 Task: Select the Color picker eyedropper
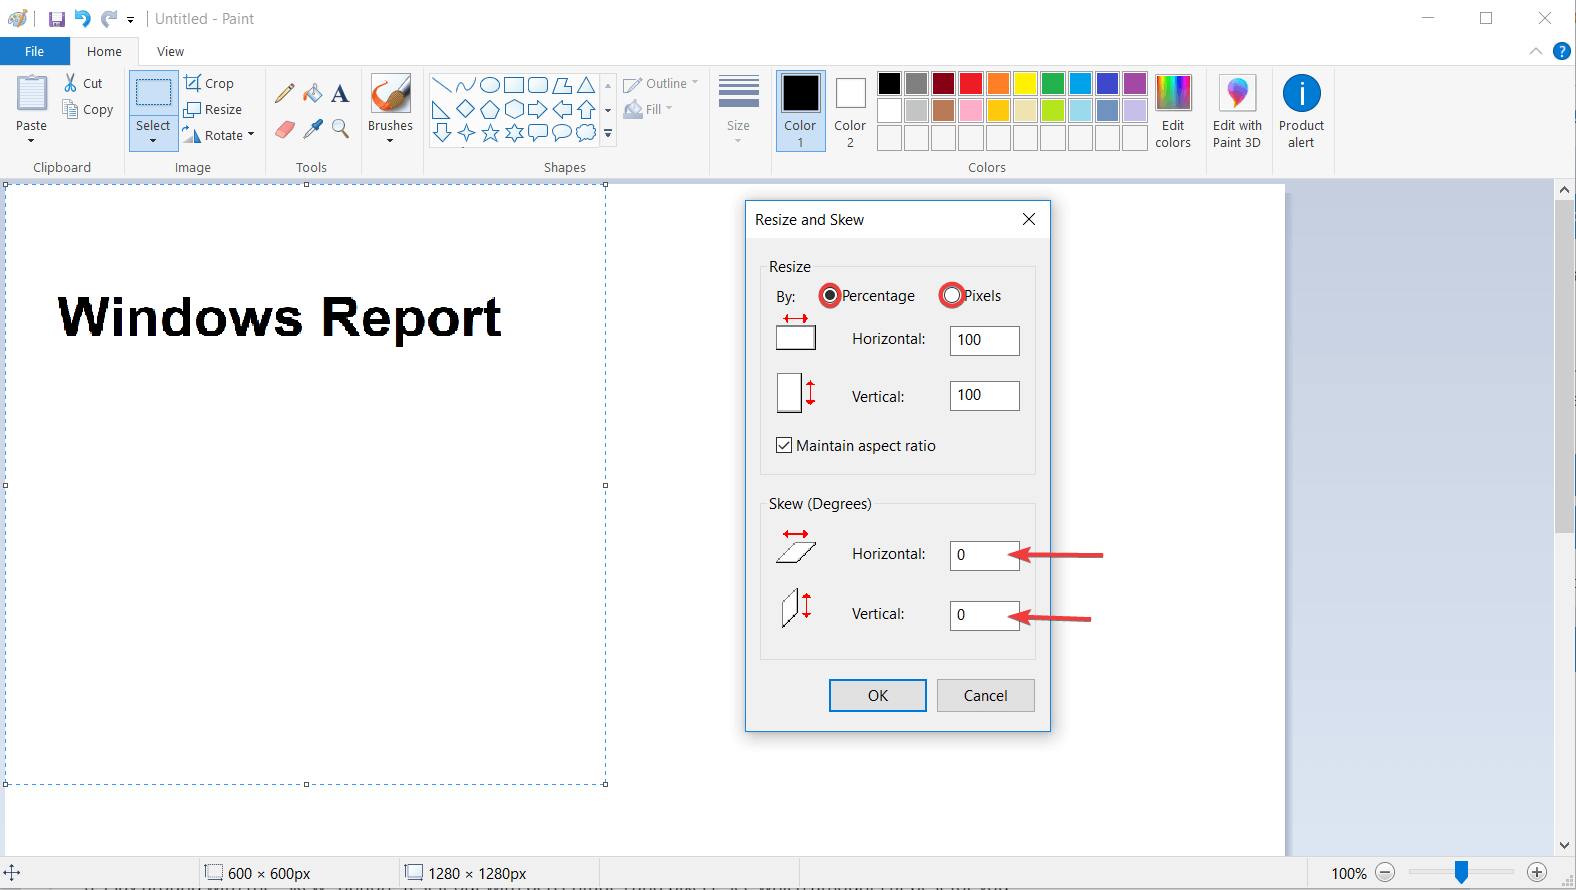coord(313,129)
